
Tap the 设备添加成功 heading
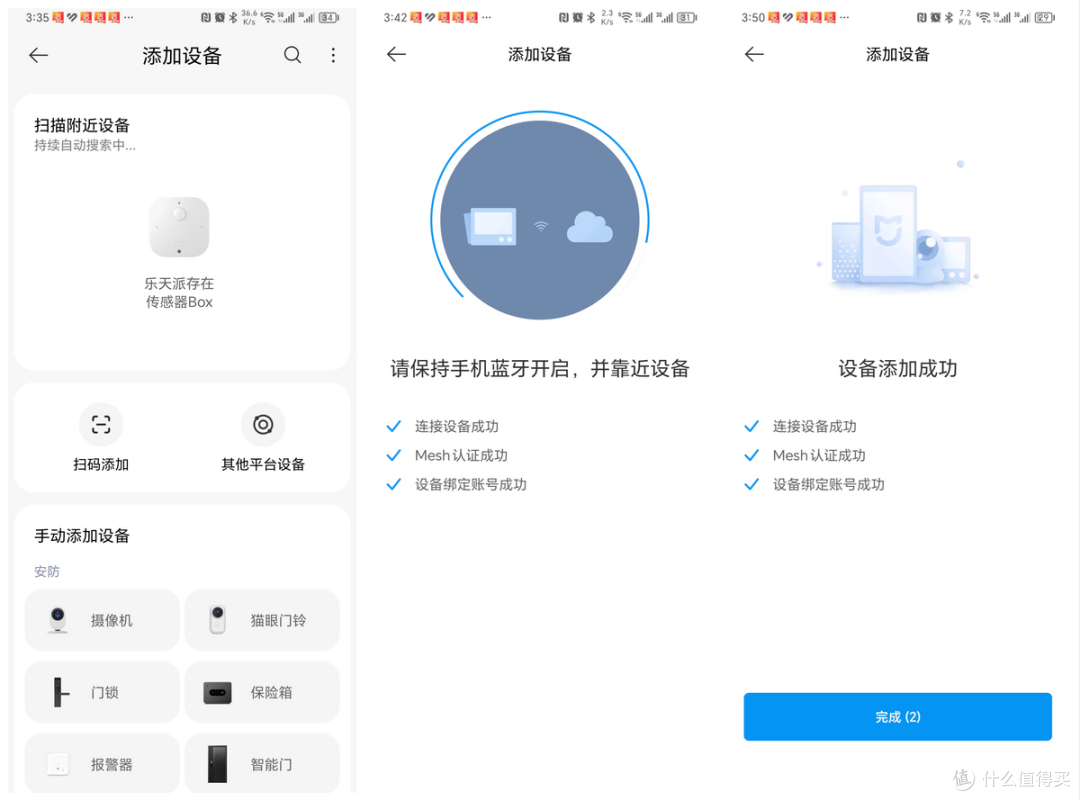(x=897, y=368)
